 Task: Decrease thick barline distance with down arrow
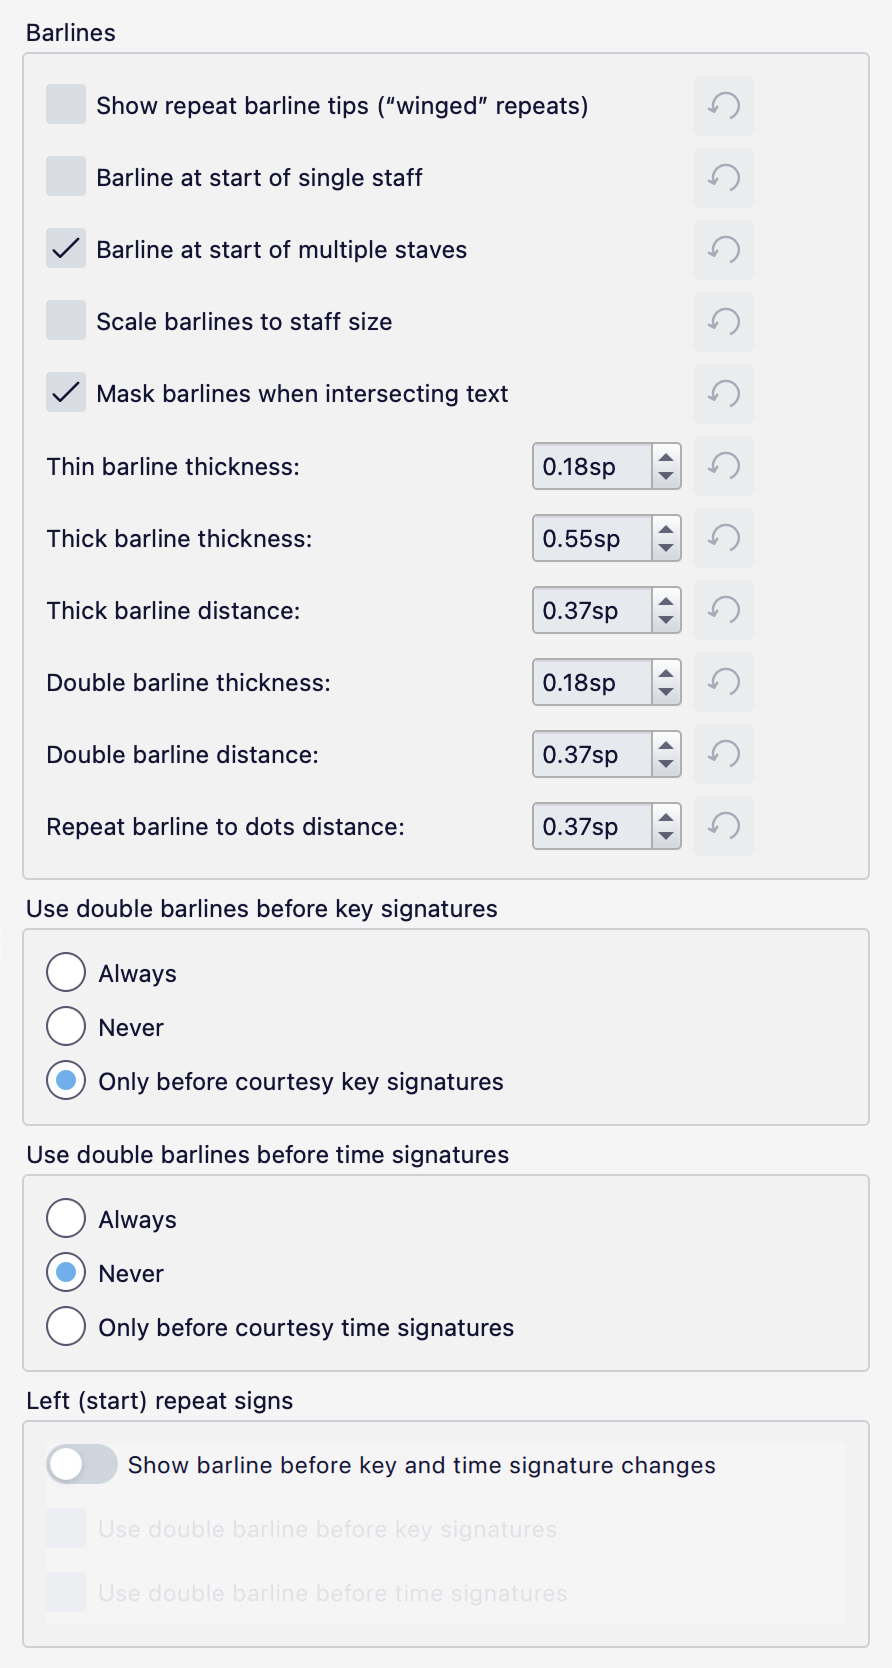666,618
